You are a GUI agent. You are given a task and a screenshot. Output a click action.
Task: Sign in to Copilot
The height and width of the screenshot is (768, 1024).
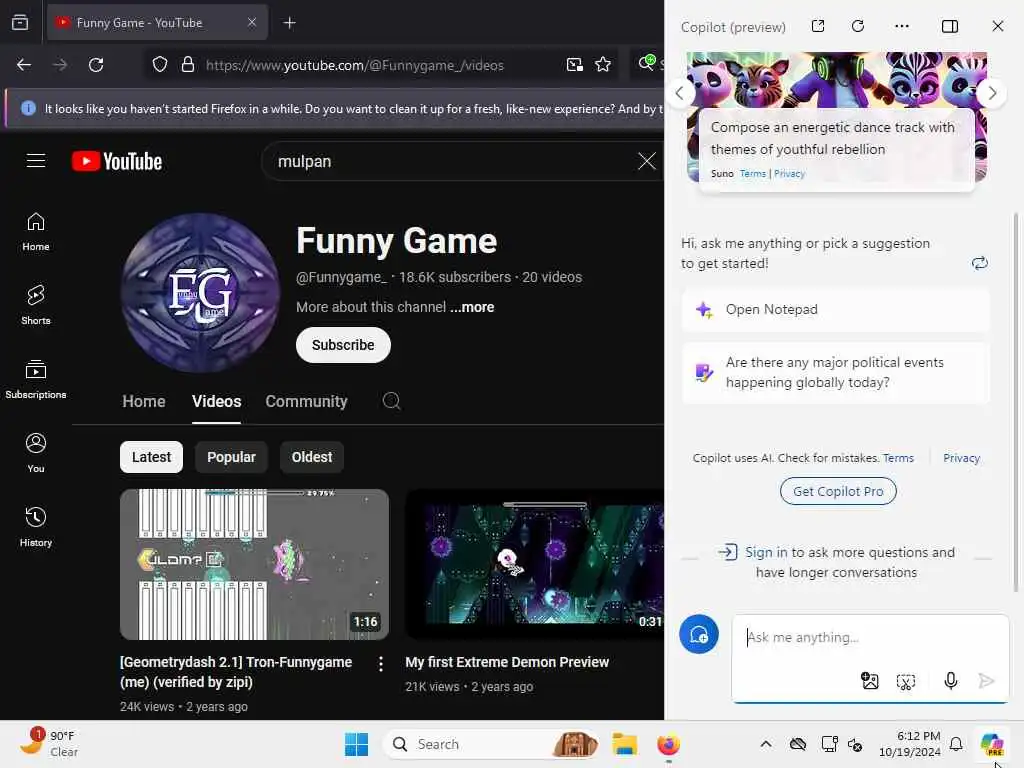tap(767, 552)
